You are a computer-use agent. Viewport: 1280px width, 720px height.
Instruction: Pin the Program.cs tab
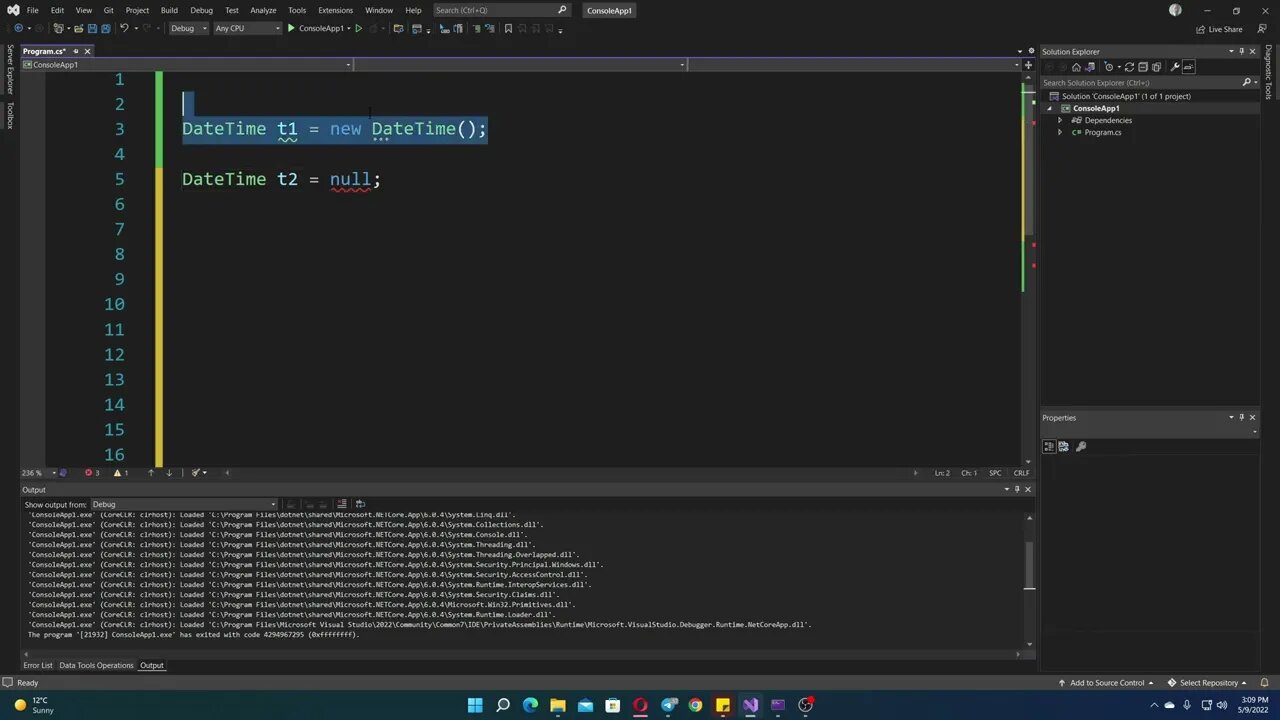click(74, 51)
